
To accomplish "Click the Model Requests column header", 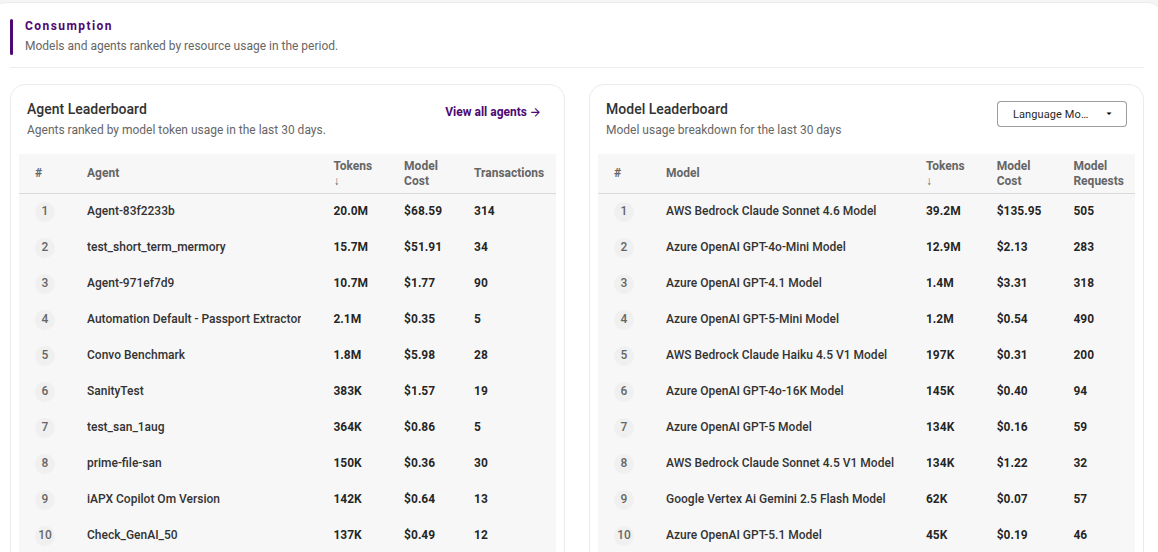I will pyautogui.click(x=1098, y=172).
